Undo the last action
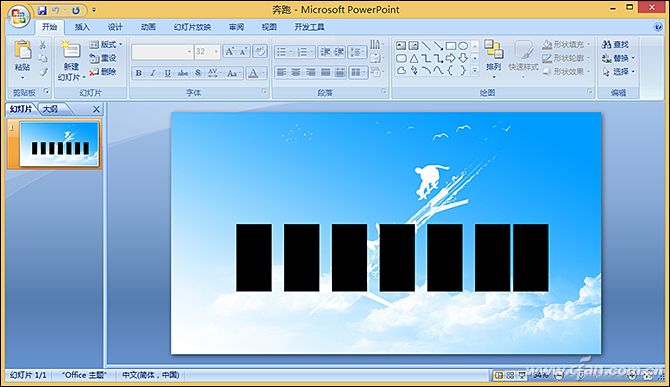Screen dimensions: 670x387 [x=56, y=10]
